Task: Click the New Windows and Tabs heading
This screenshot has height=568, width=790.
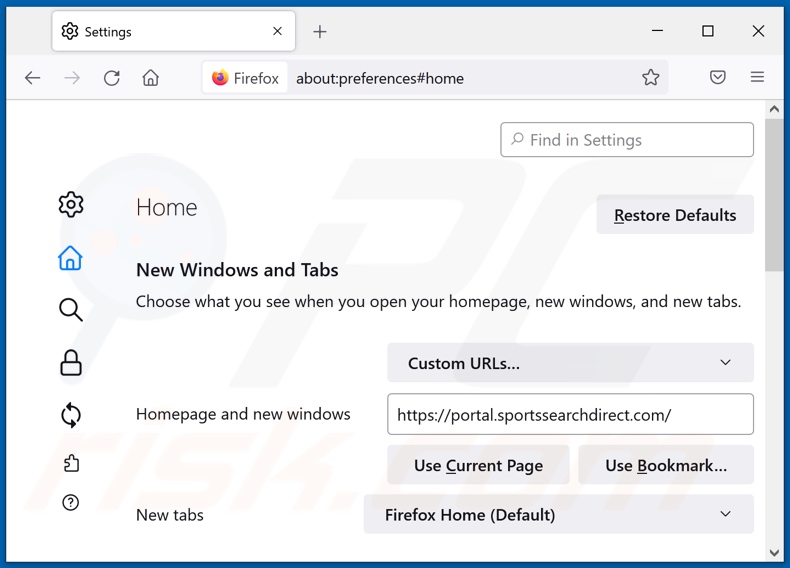Action: (237, 270)
